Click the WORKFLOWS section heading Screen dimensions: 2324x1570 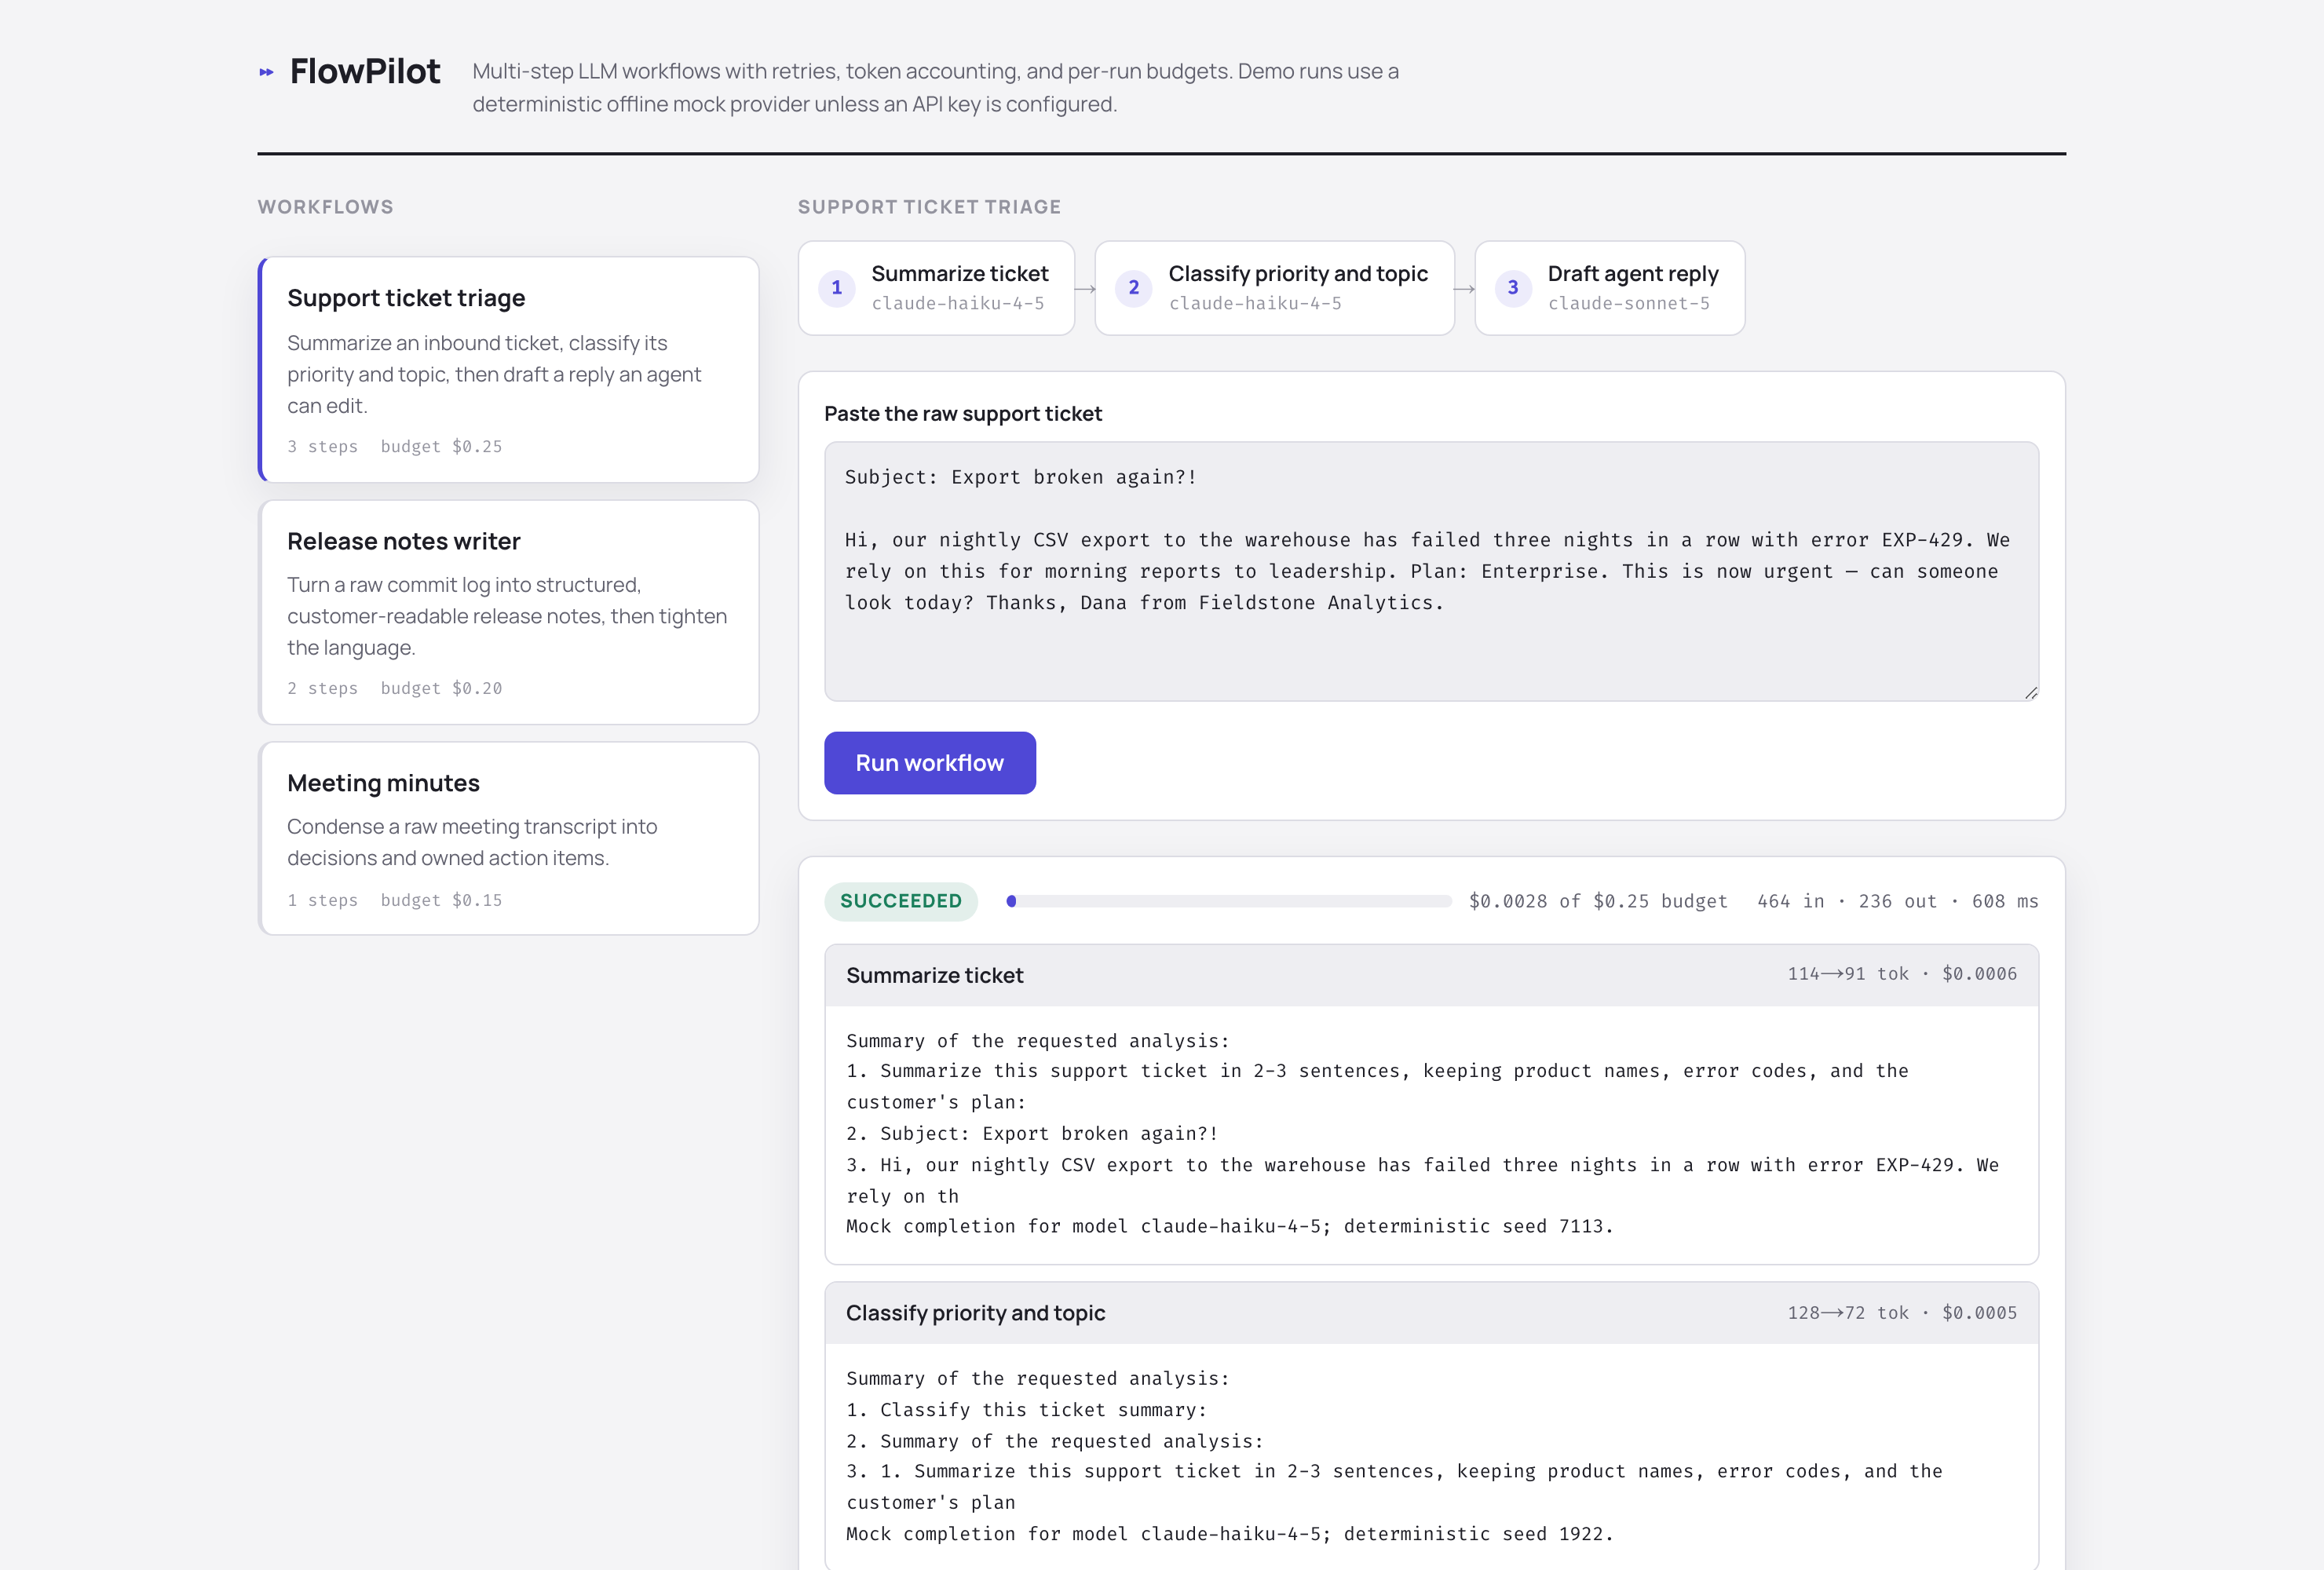325,207
